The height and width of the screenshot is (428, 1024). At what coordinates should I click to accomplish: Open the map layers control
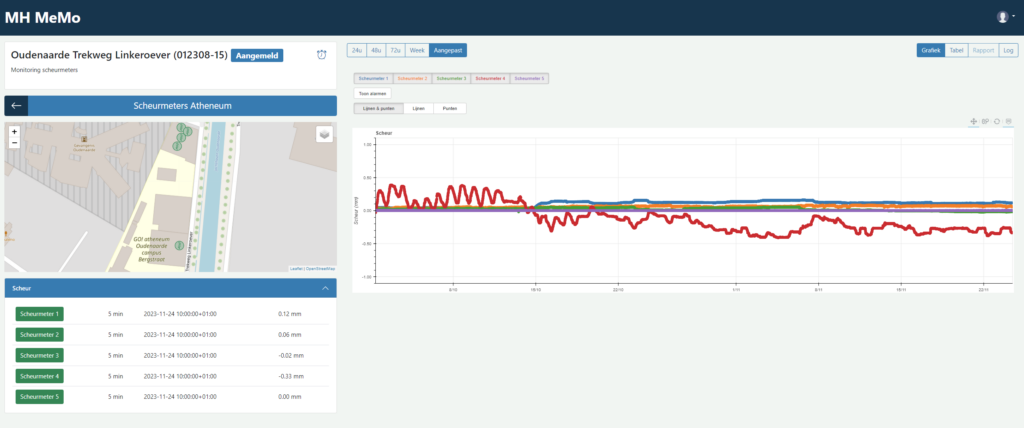pos(325,134)
